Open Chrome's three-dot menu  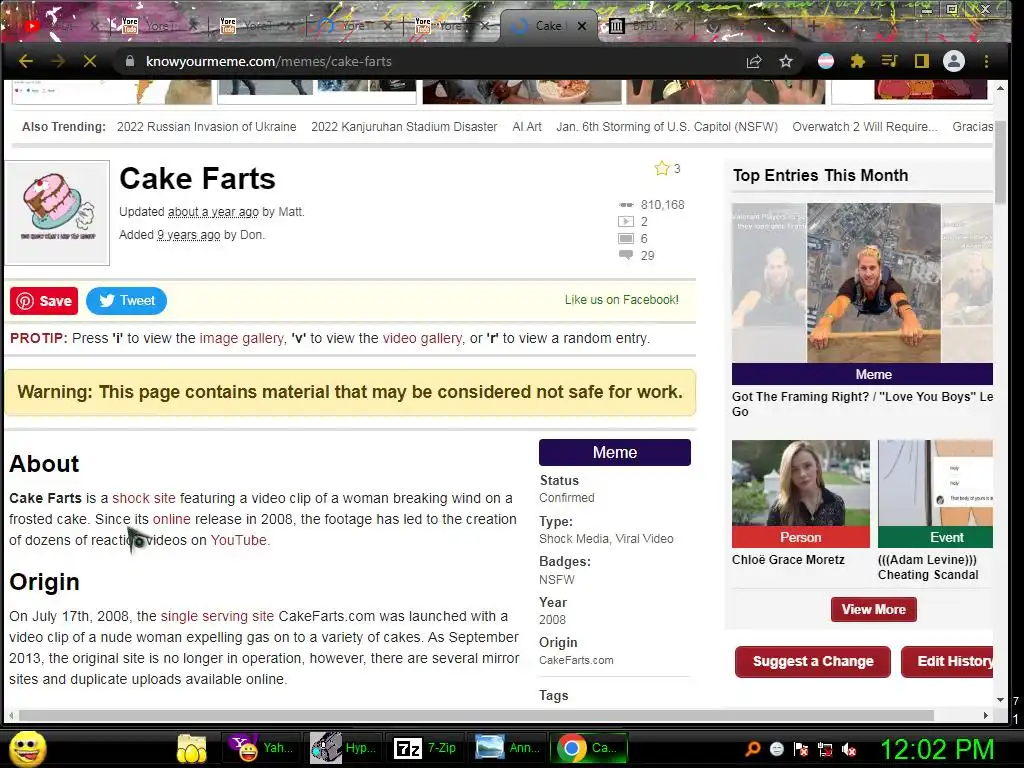[x=986, y=61]
